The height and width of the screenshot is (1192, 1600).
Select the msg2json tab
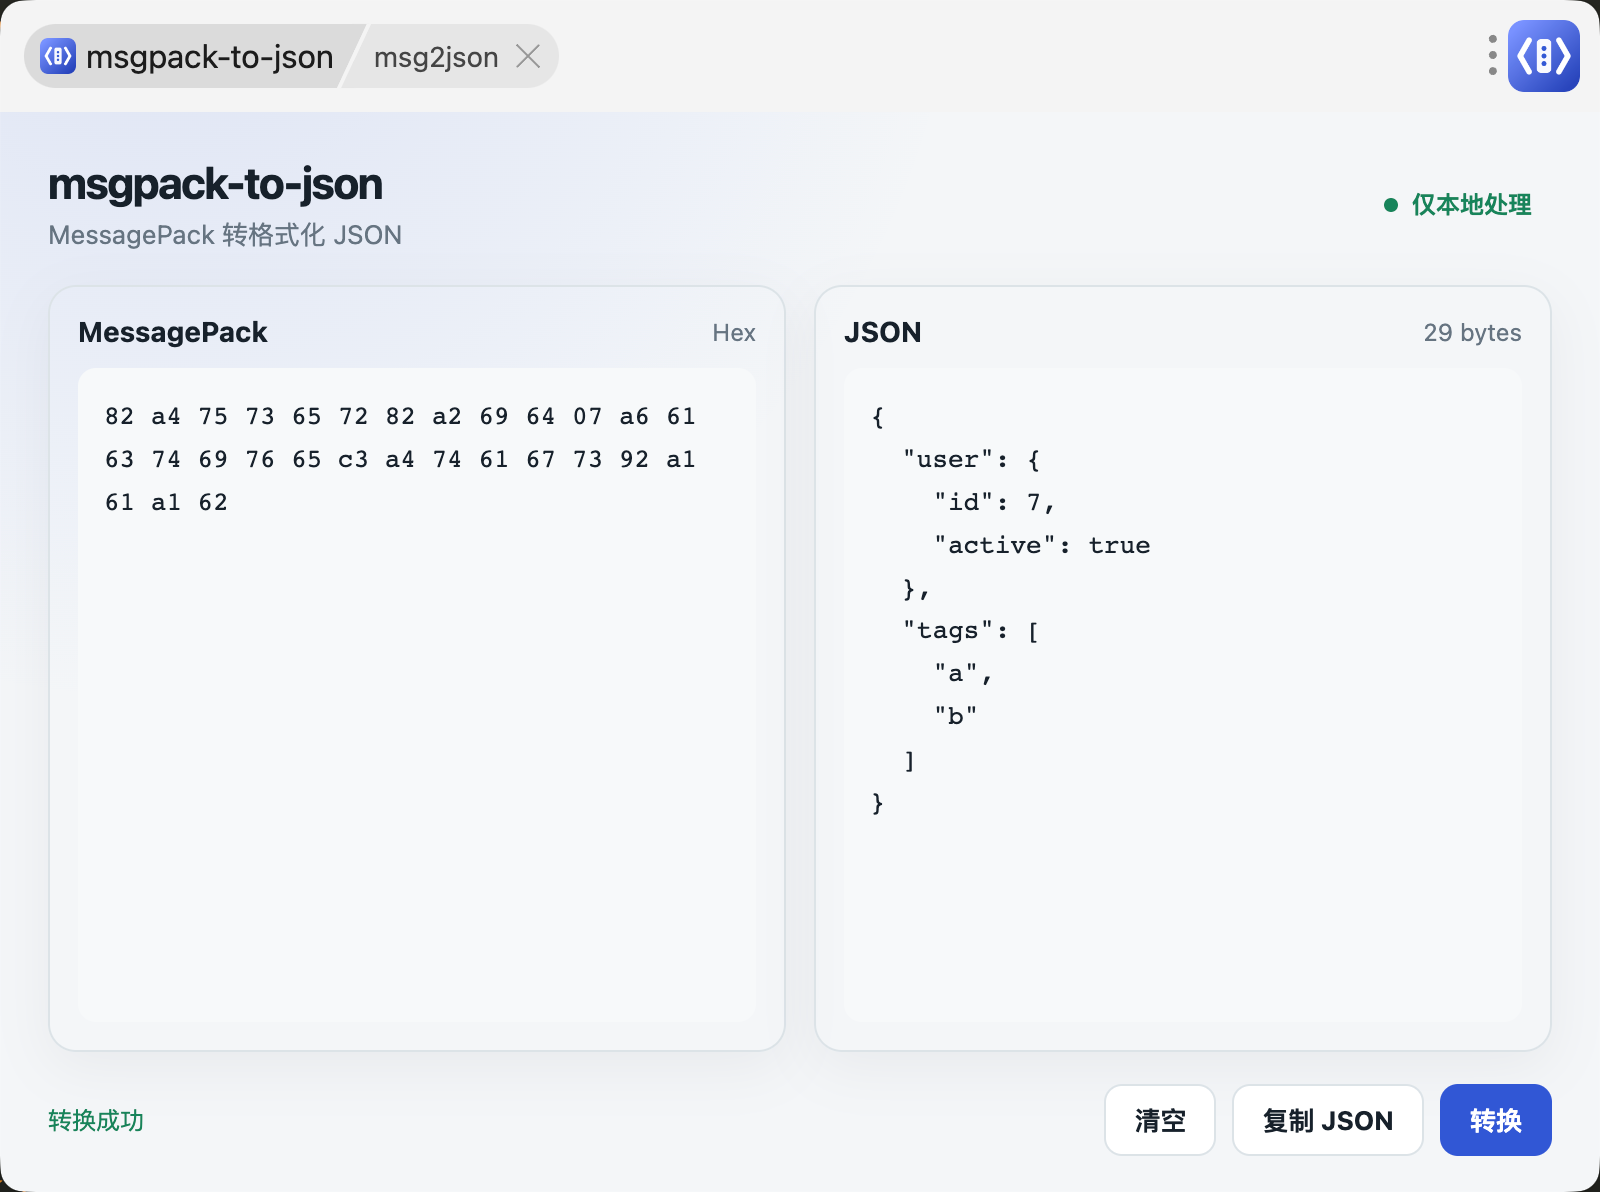click(436, 57)
